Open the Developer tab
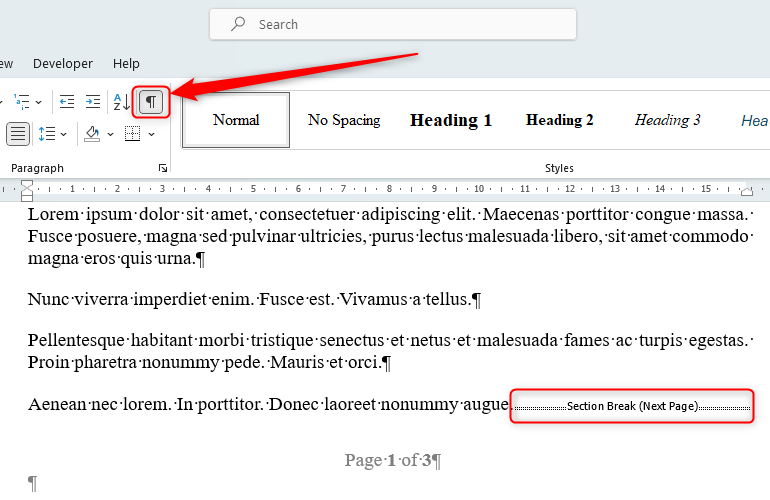This screenshot has height=500, width=770. click(63, 64)
